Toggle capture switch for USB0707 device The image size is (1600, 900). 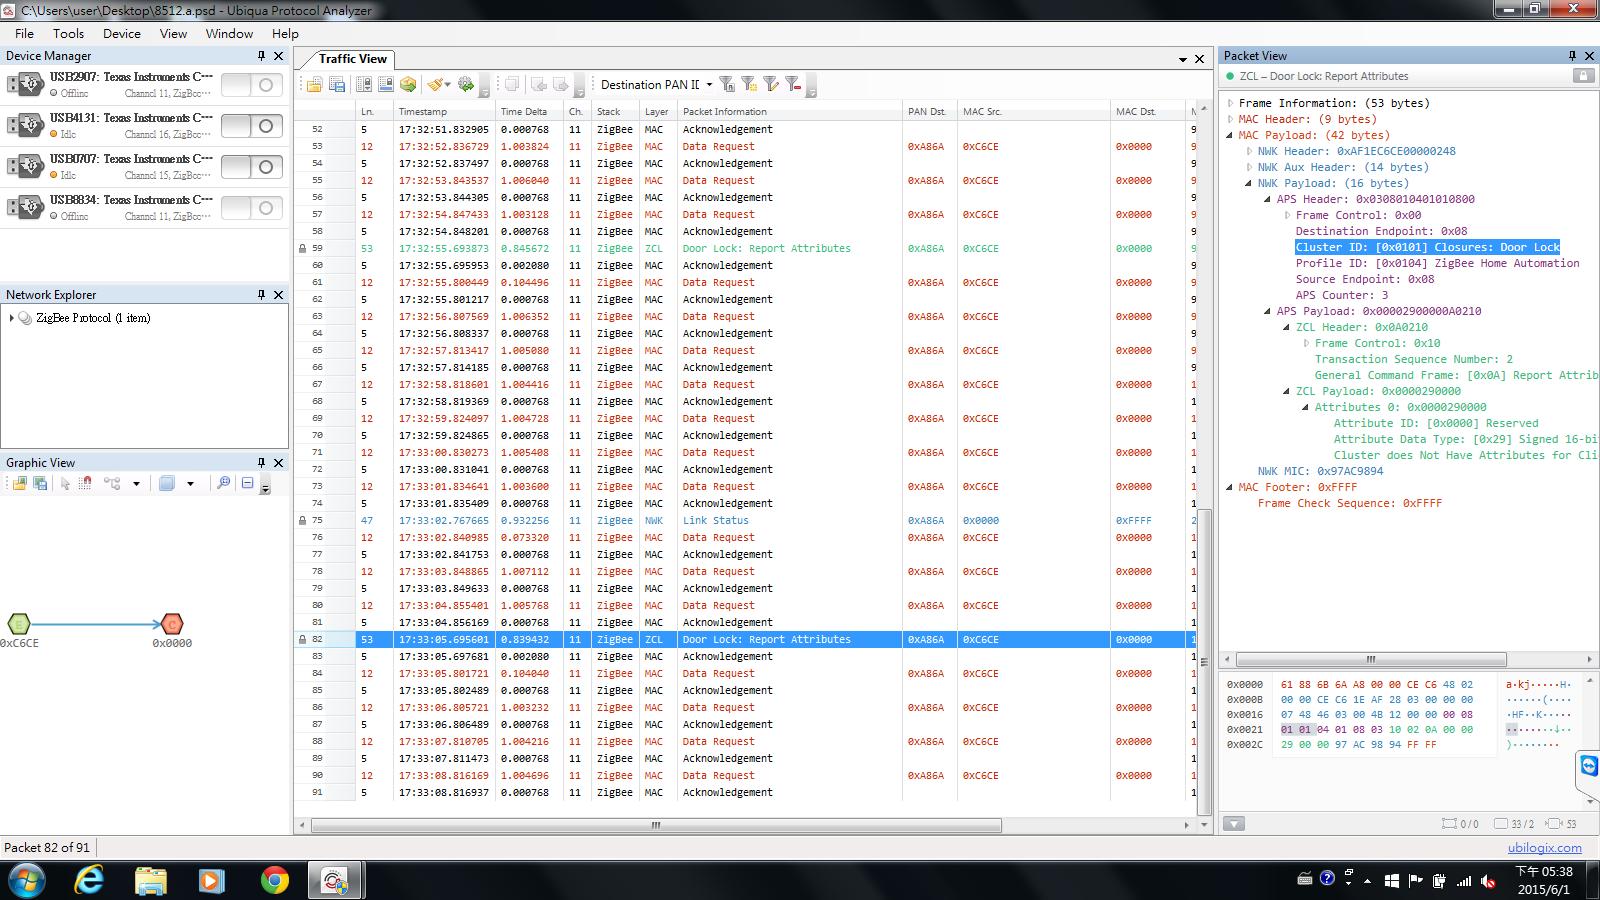[250, 167]
